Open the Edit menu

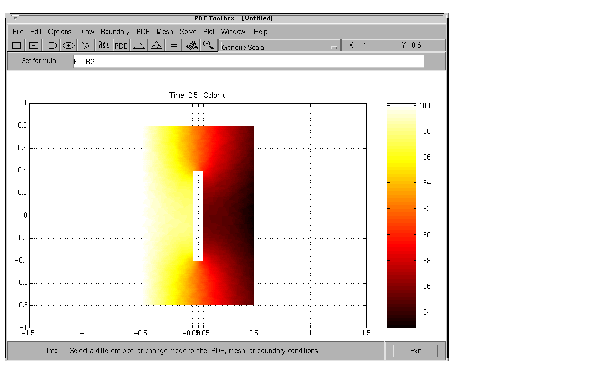pyautogui.click(x=35, y=32)
